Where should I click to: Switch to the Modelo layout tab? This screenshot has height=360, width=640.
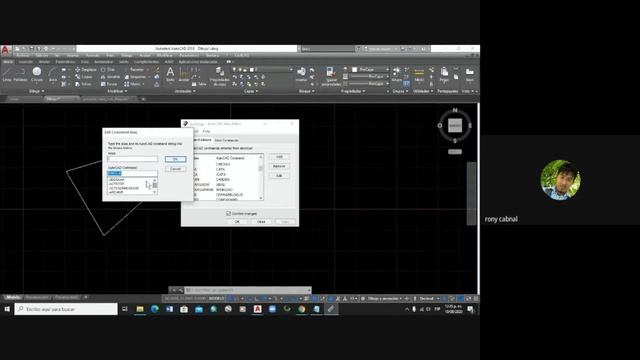13,298
